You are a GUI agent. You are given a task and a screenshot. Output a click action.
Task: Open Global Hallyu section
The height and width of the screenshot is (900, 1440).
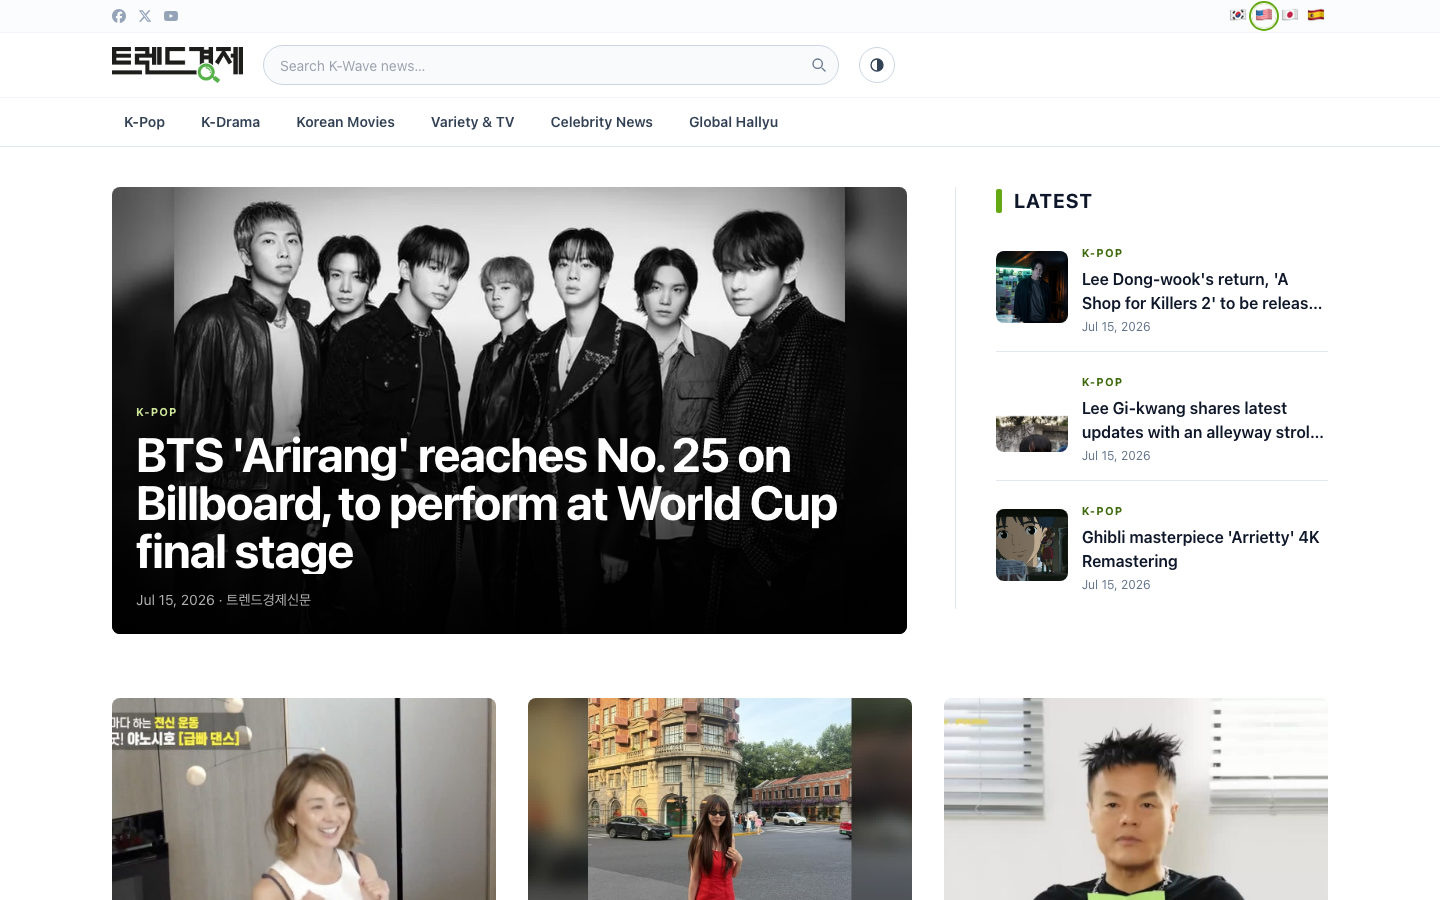[733, 122]
